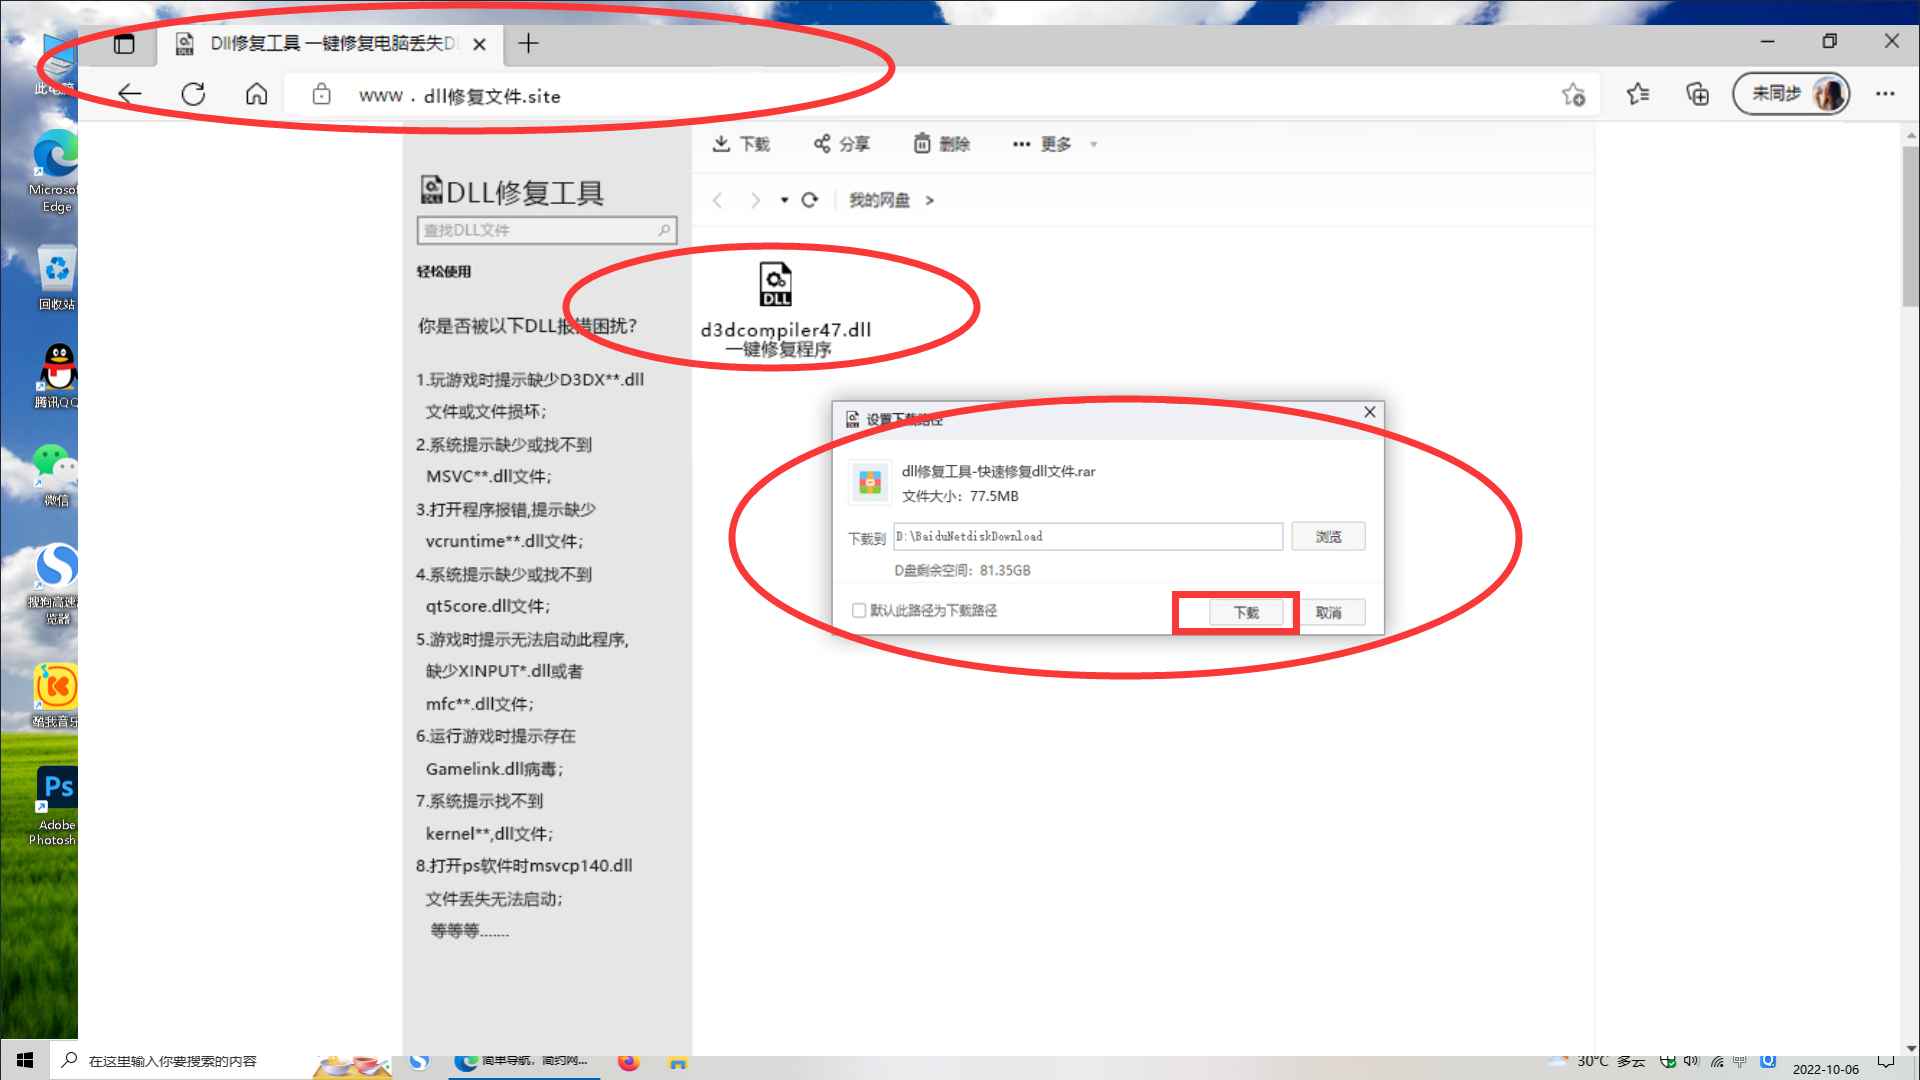Open the history dropdown next to navigation arrows
1920x1080 pixels.
pyautogui.click(x=784, y=200)
